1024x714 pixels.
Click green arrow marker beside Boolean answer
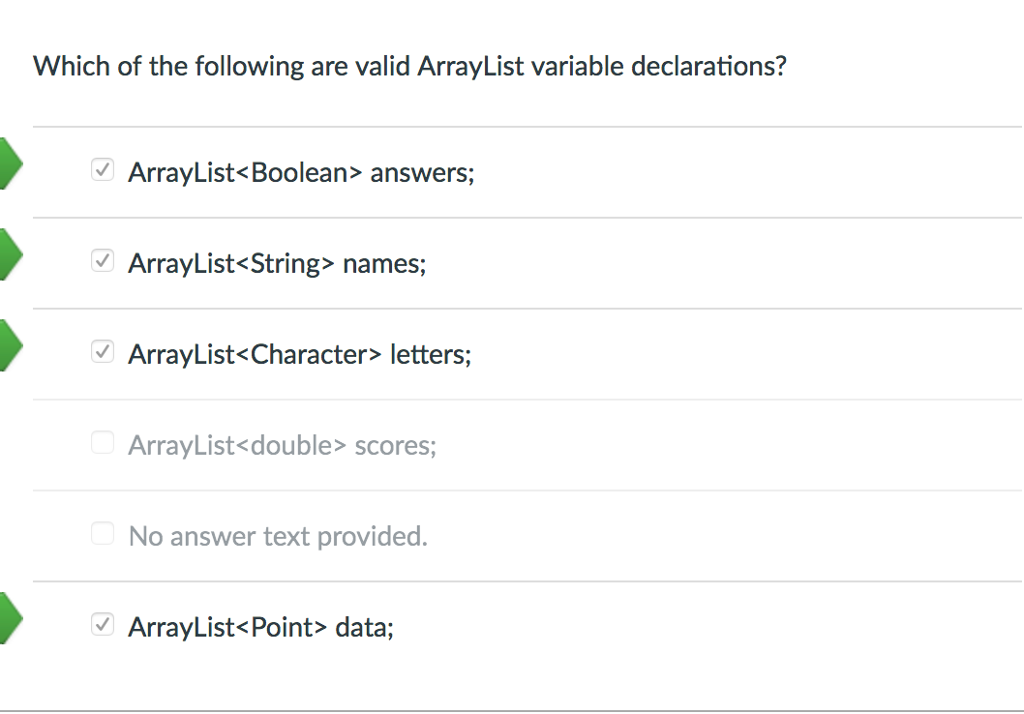click(x=10, y=163)
